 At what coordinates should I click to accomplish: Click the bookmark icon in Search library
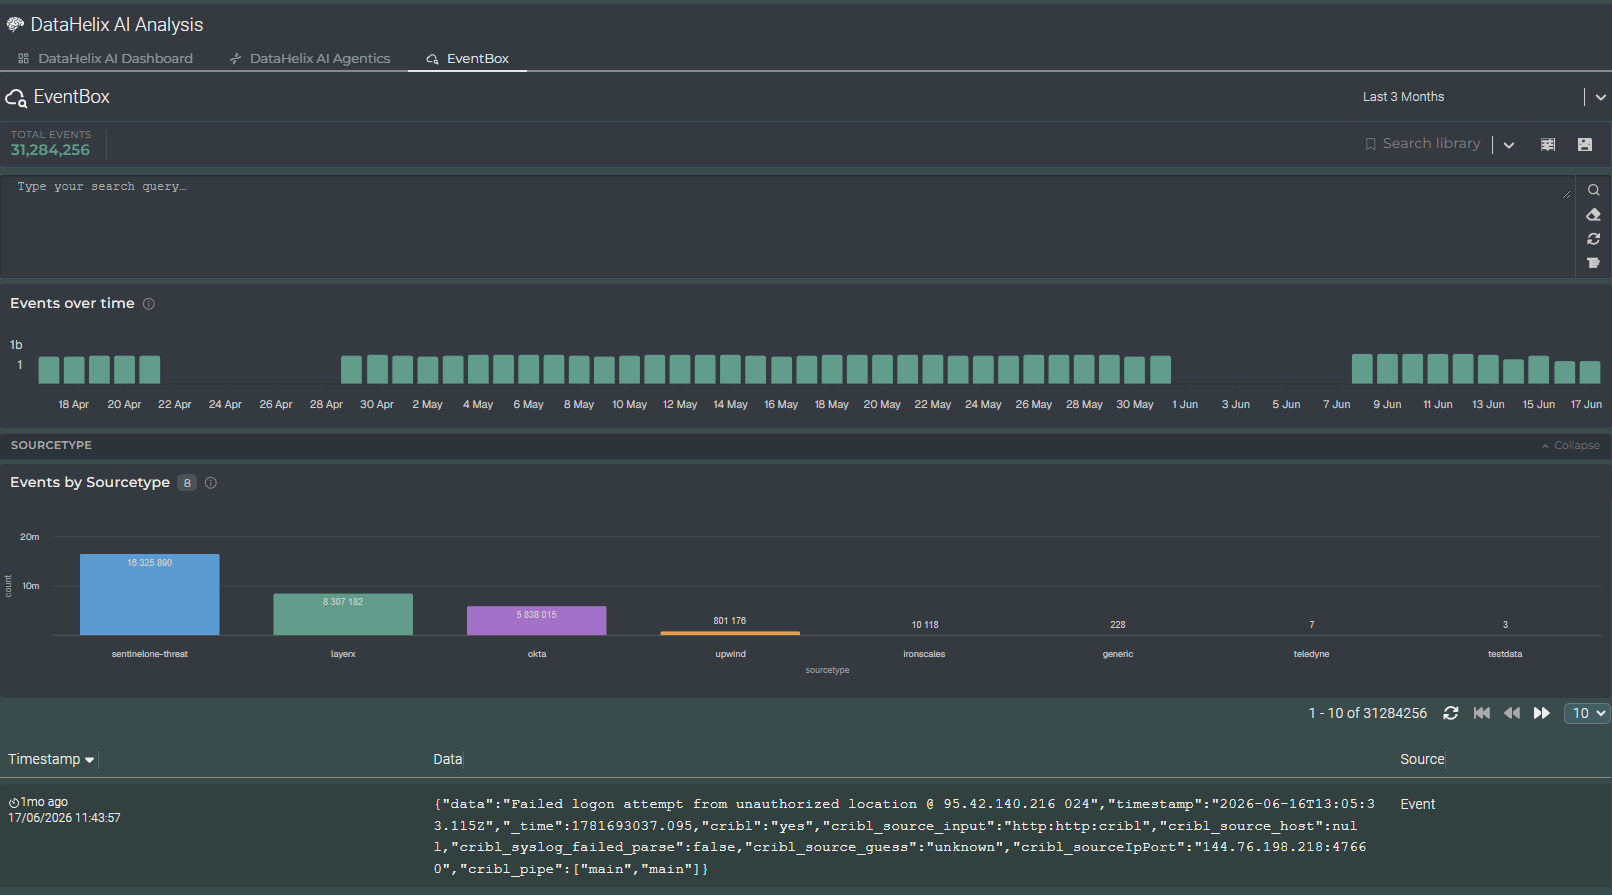[x=1371, y=144]
